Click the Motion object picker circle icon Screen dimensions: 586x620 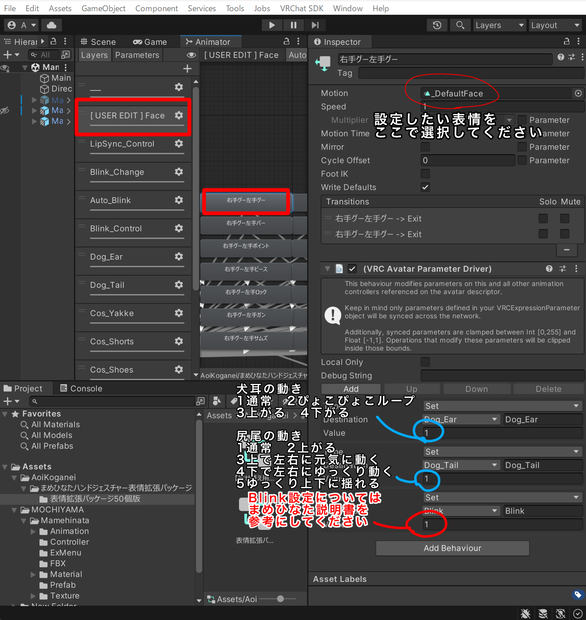[x=578, y=93]
